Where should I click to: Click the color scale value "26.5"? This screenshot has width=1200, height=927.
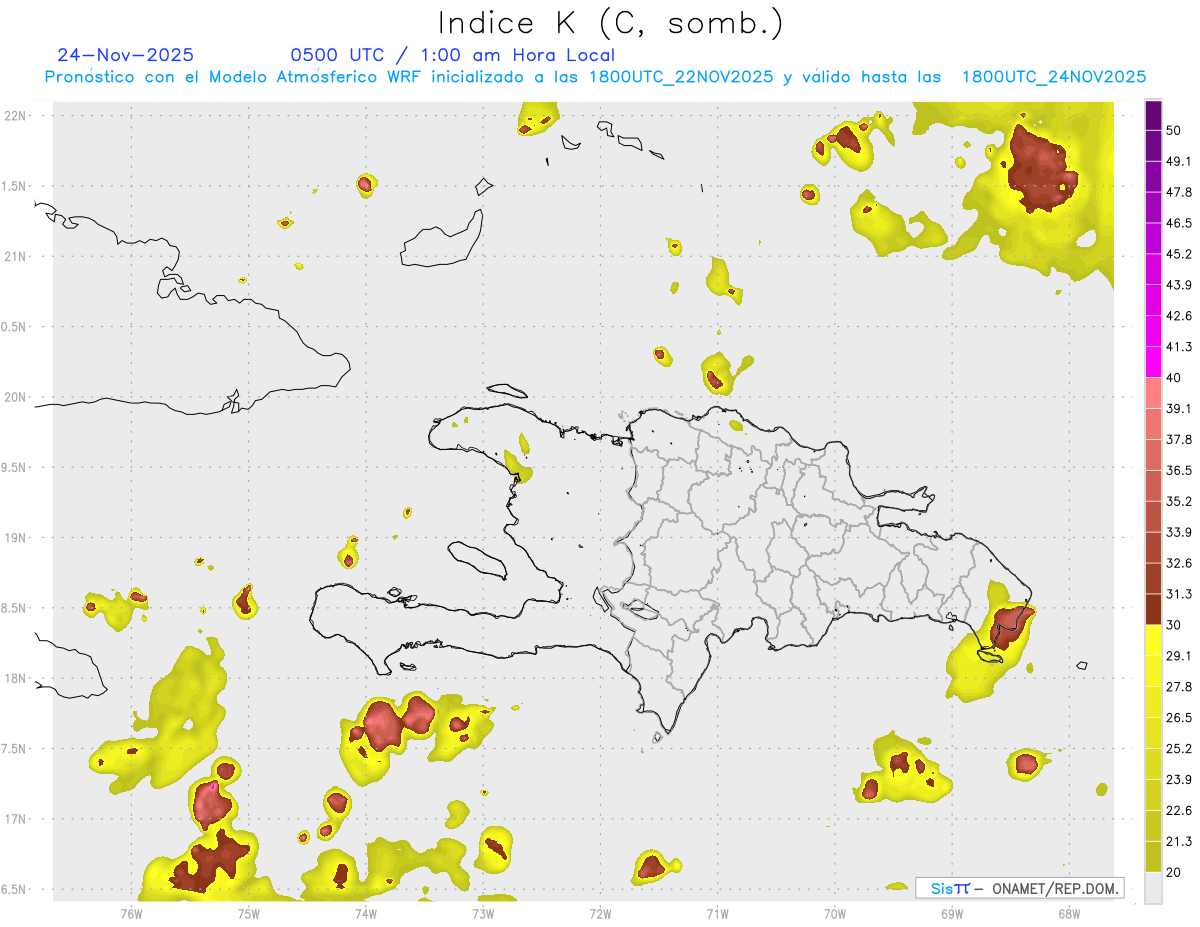[1178, 718]
